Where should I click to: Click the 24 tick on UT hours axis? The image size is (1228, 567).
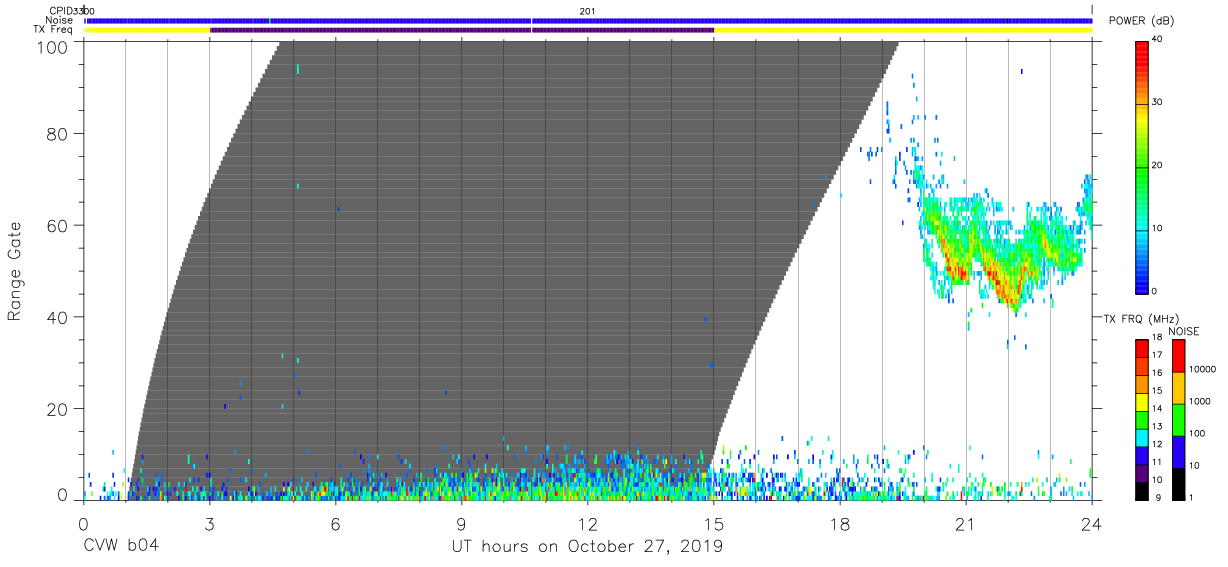(1092, 523)
